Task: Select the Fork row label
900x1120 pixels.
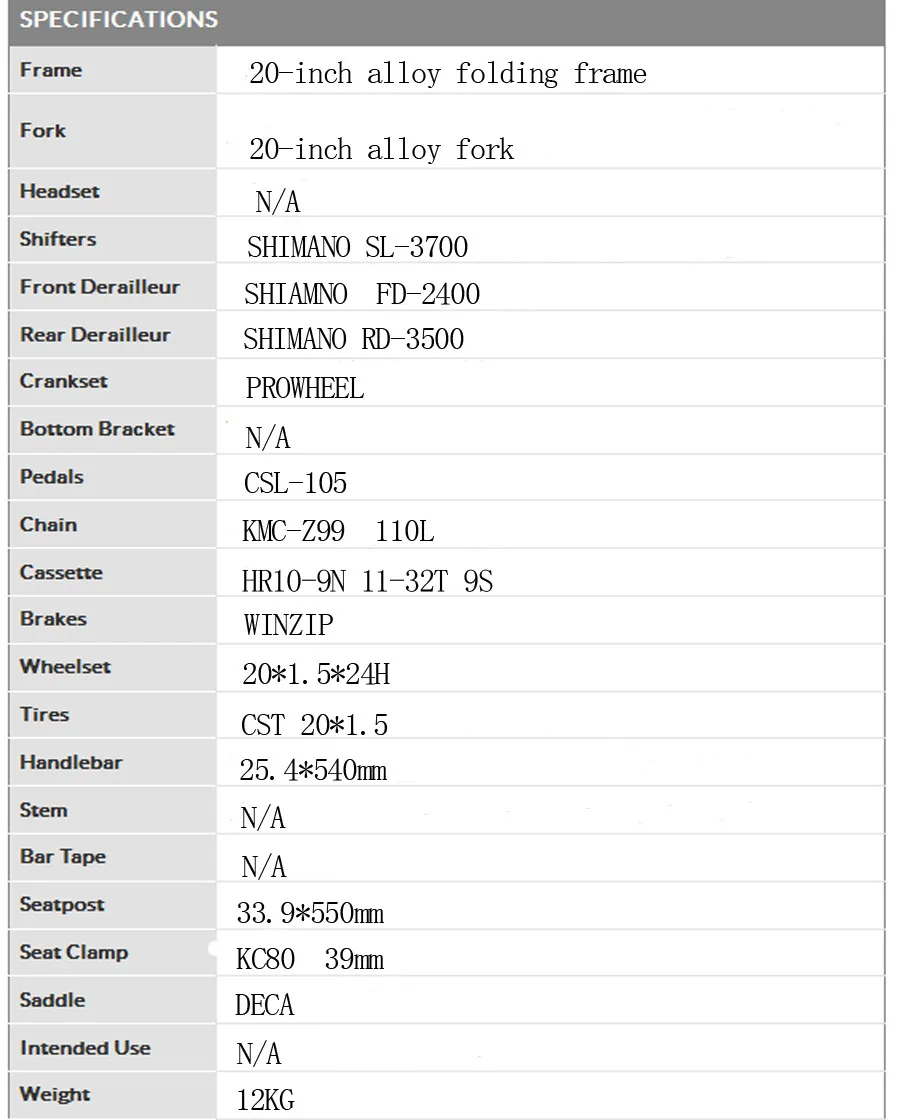Action: pyautogui.click(x=43, y=131)
